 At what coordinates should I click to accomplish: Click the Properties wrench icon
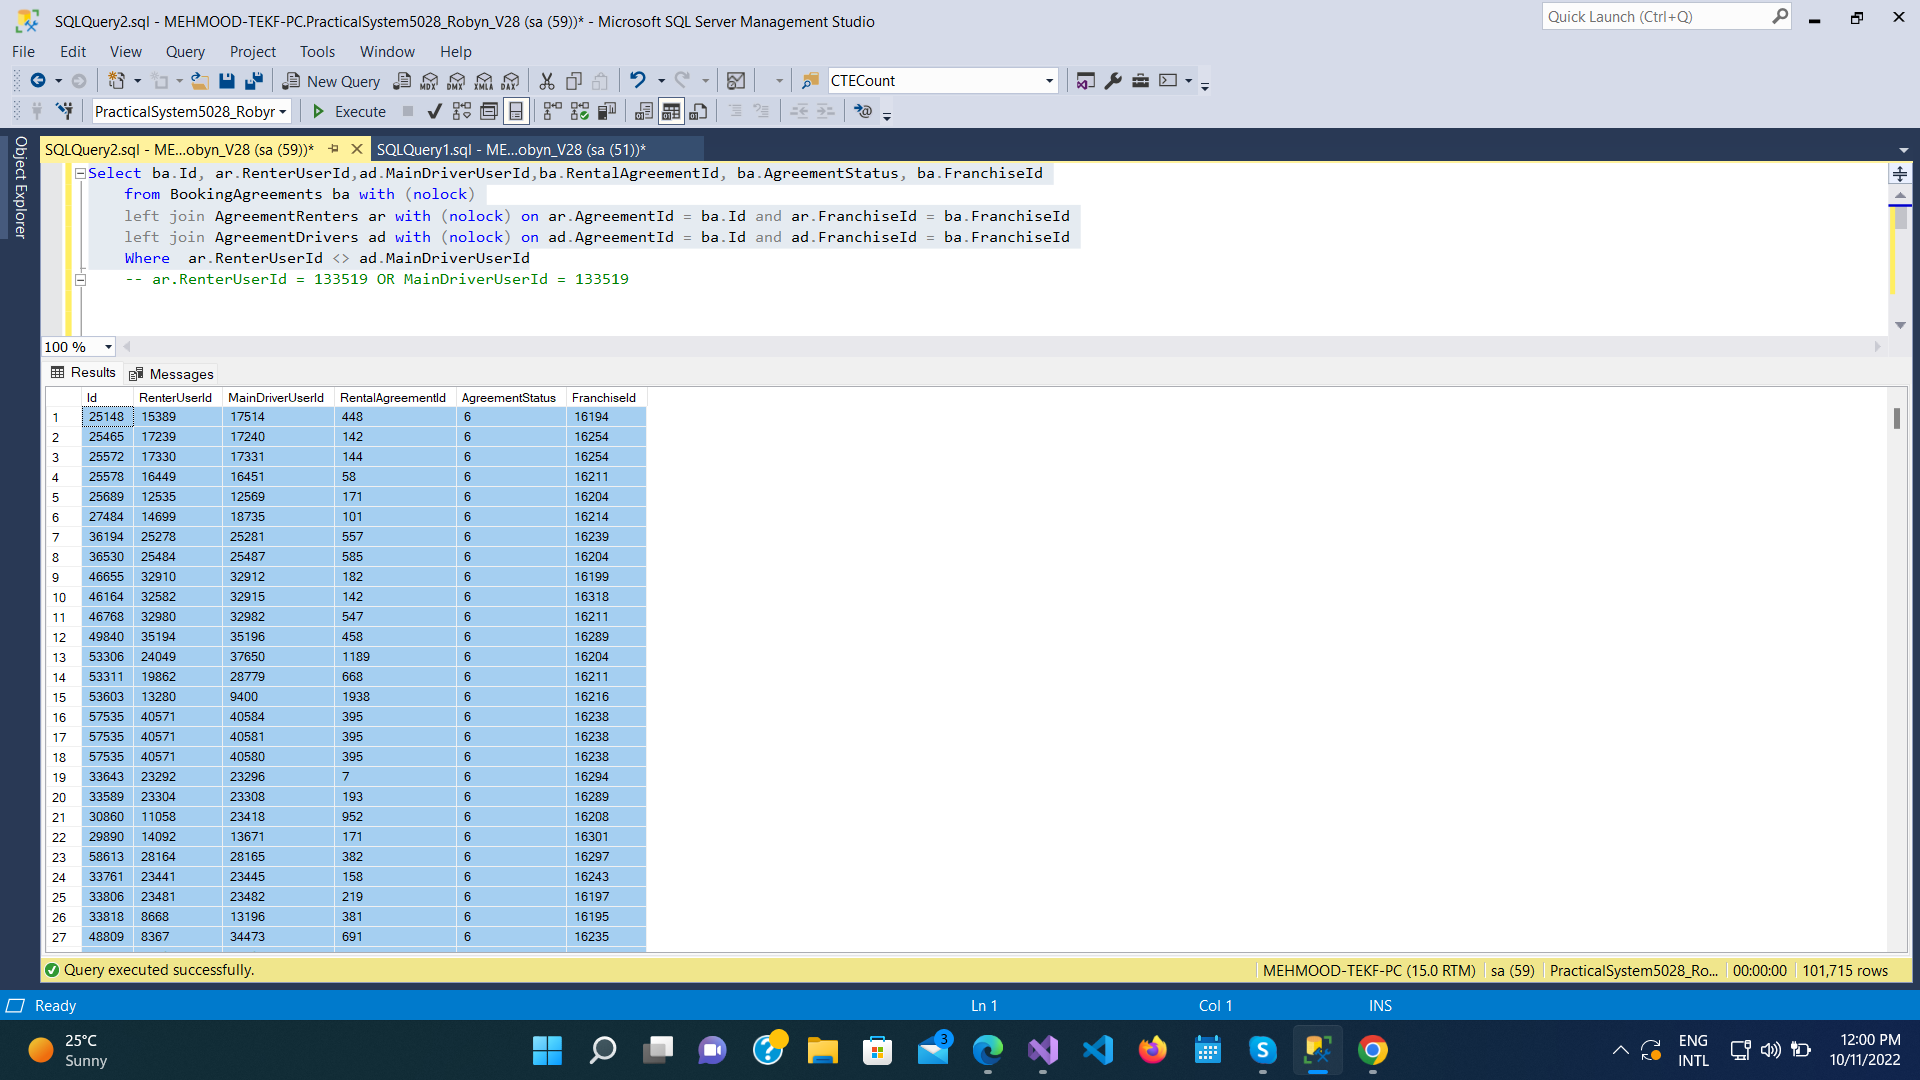pos(1113,81)
